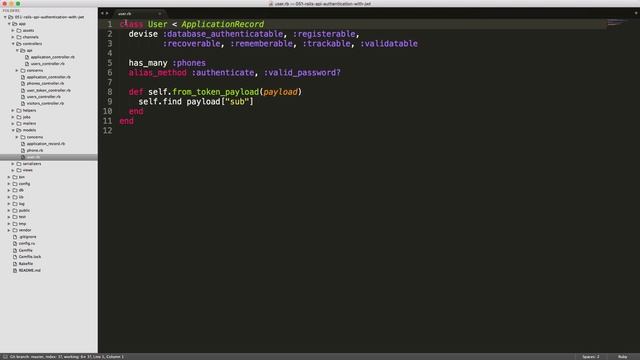This screenshot has width=640, height=360.
Task: Click file icon of phone.rb
Action: (x=23, y=150)
